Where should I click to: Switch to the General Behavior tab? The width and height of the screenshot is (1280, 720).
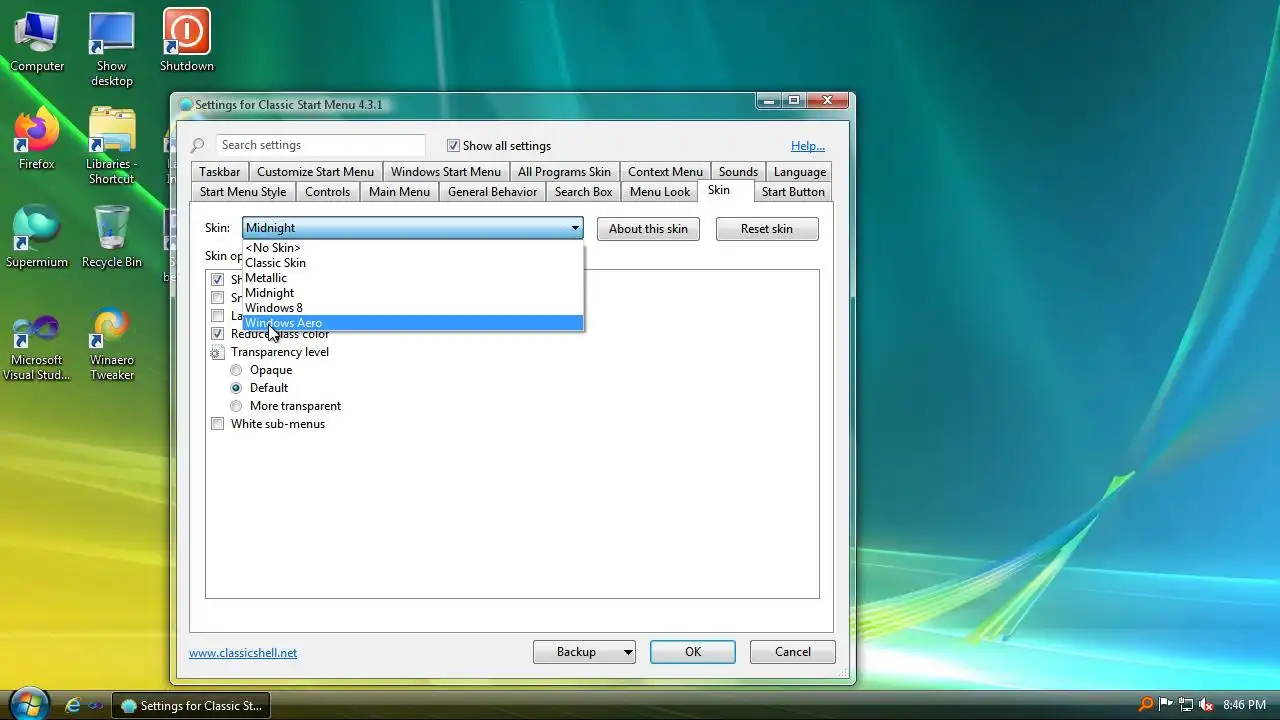point(492,192)
